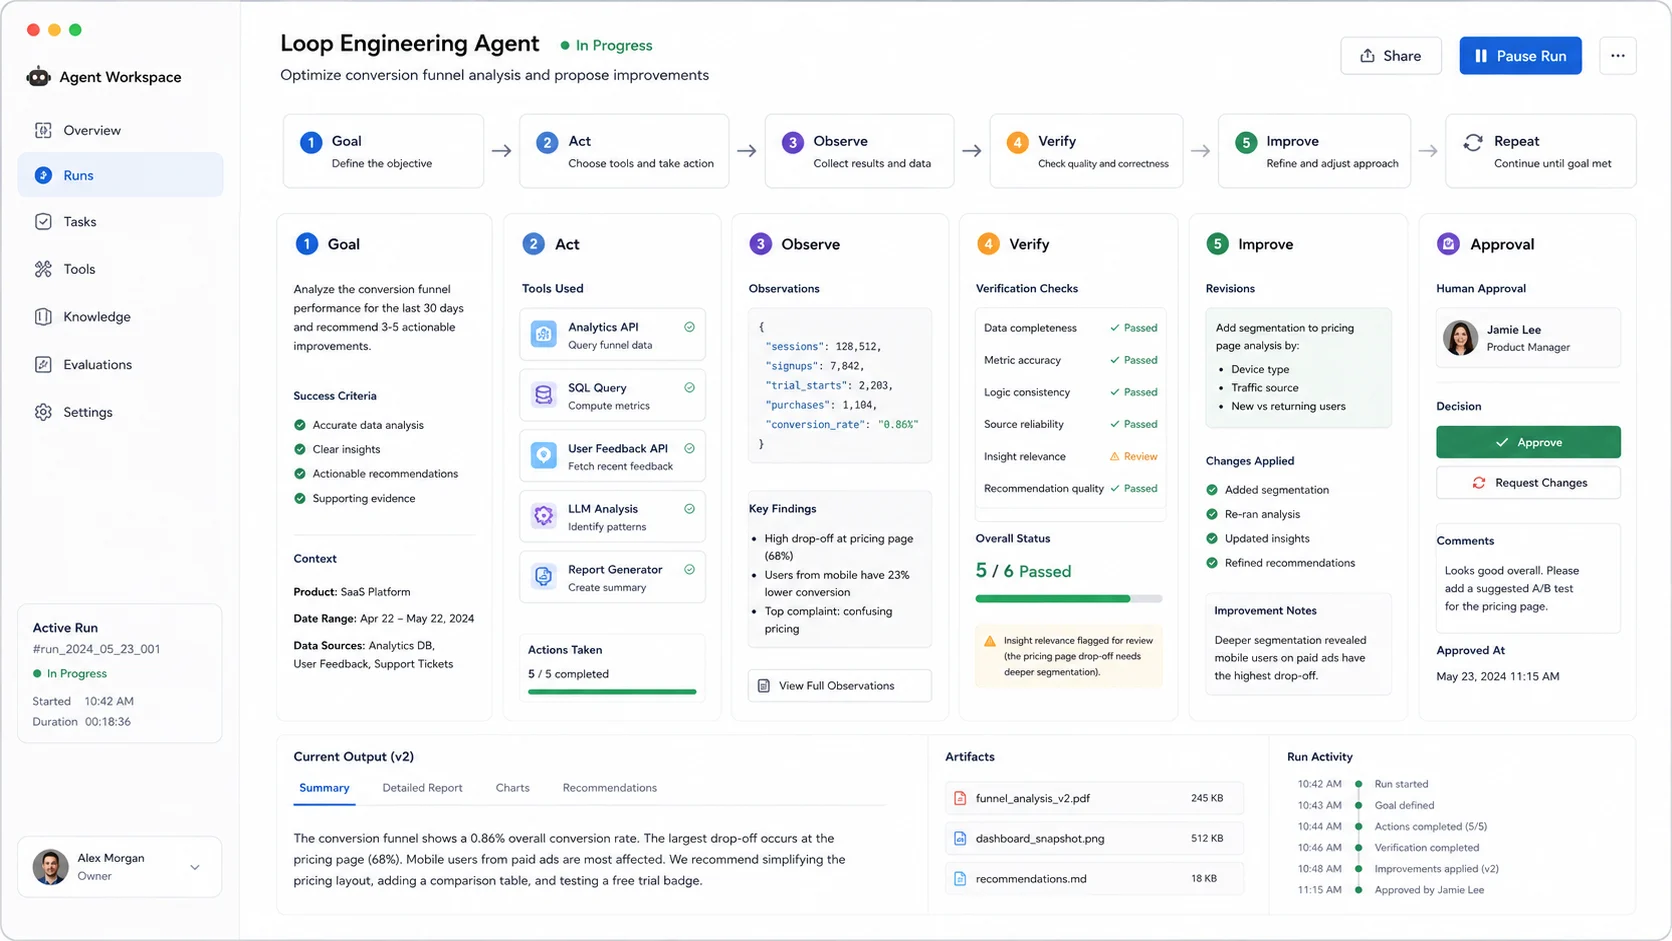The image size is (1672, 941).
Task: Click the recommendations.md document icon
Action: [960, 879]
